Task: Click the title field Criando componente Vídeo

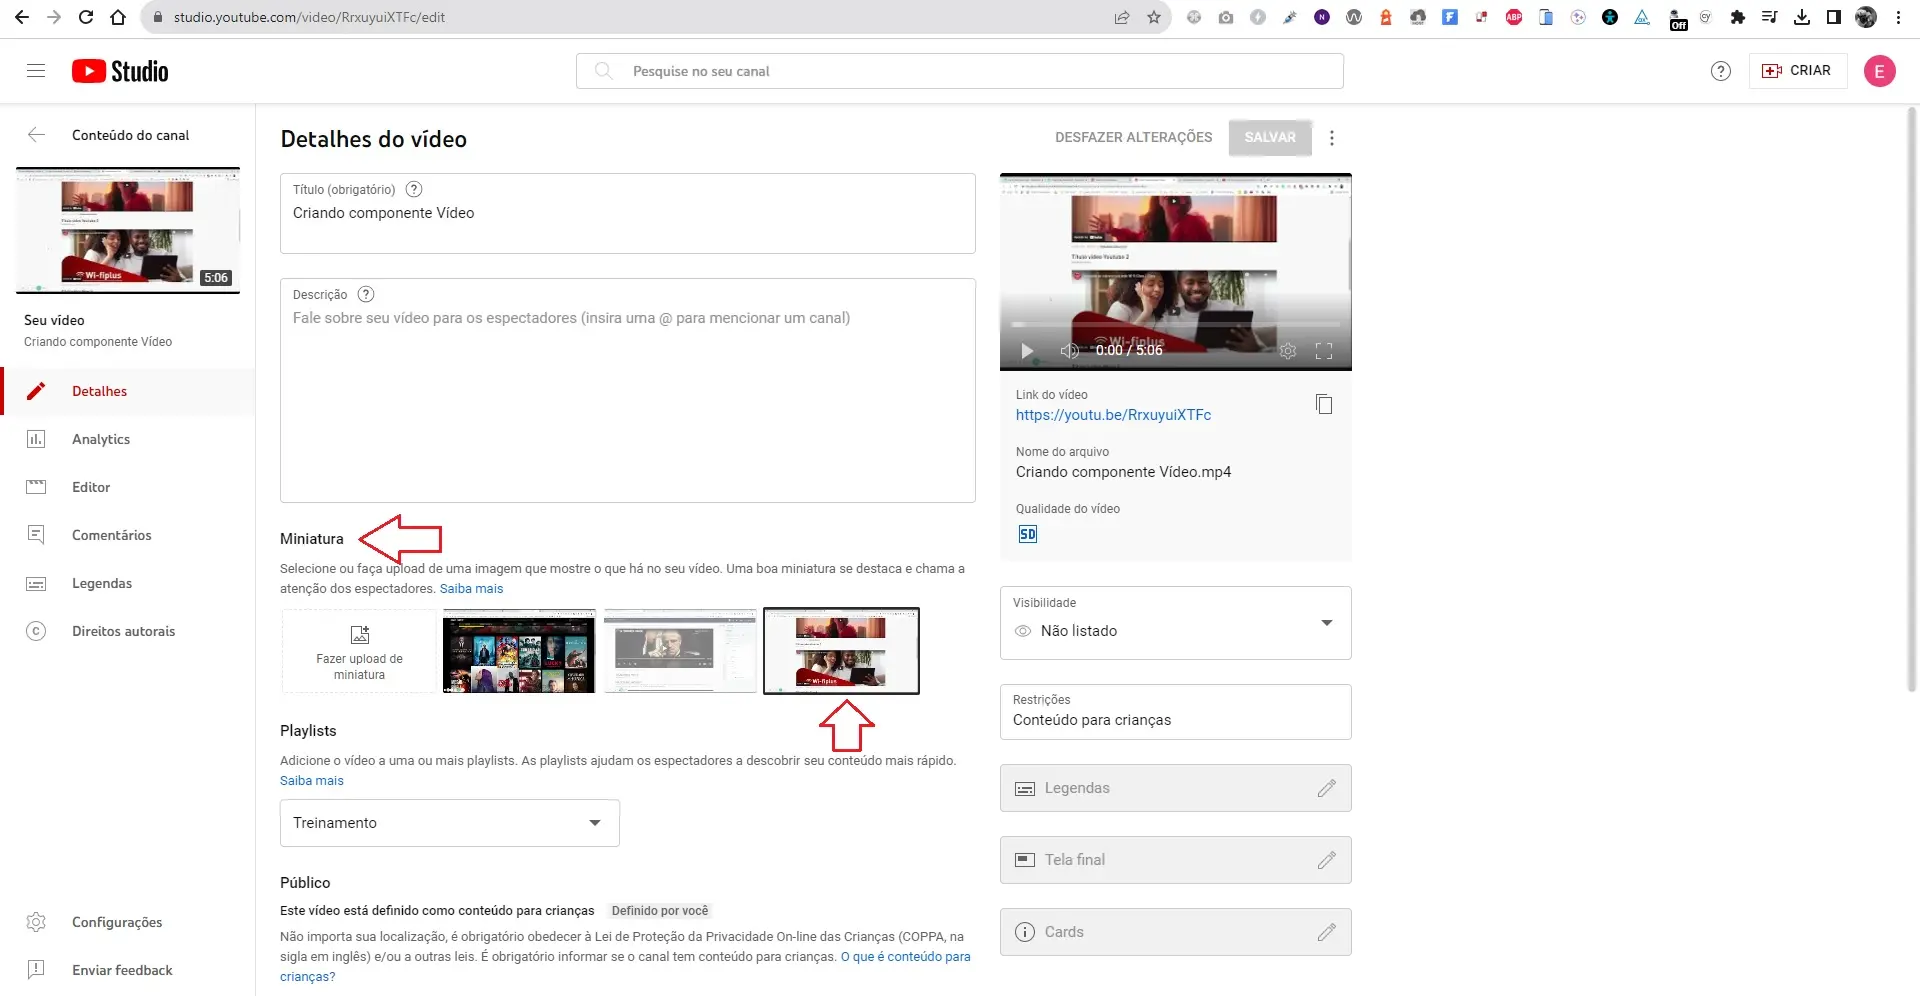Action: 628,213
